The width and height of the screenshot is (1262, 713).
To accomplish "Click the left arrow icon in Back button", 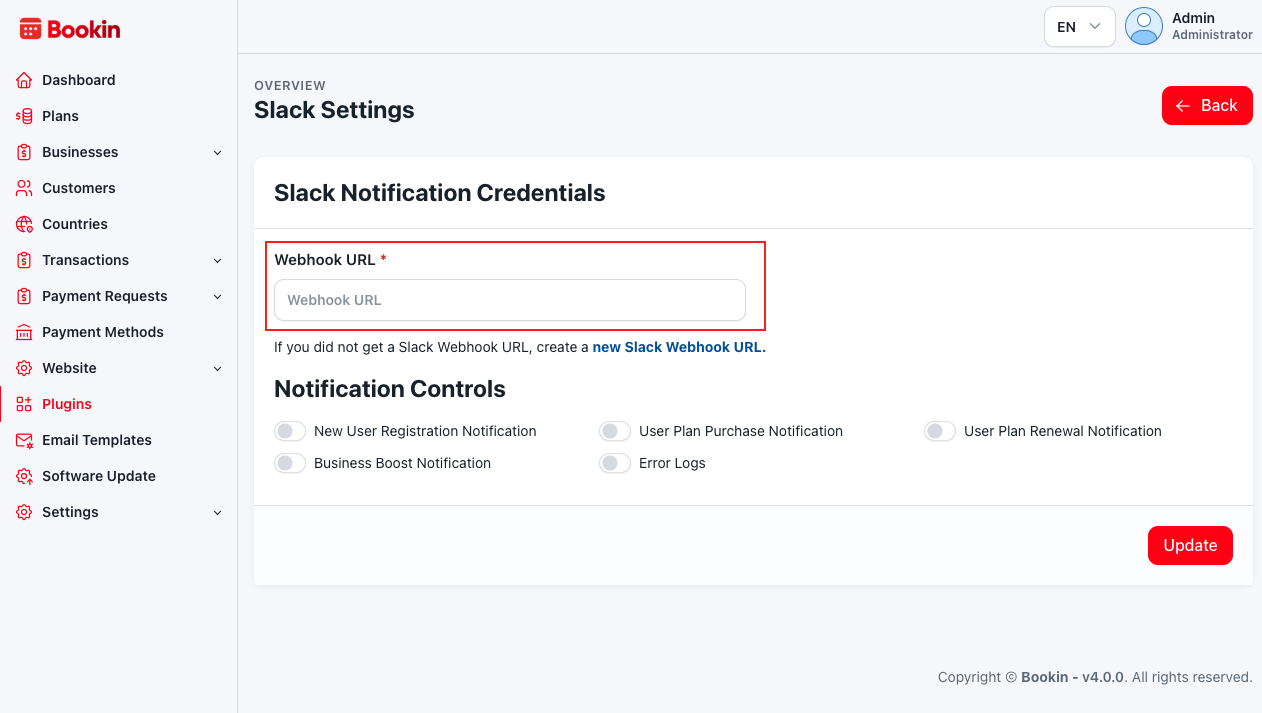I will point(1183,106).
